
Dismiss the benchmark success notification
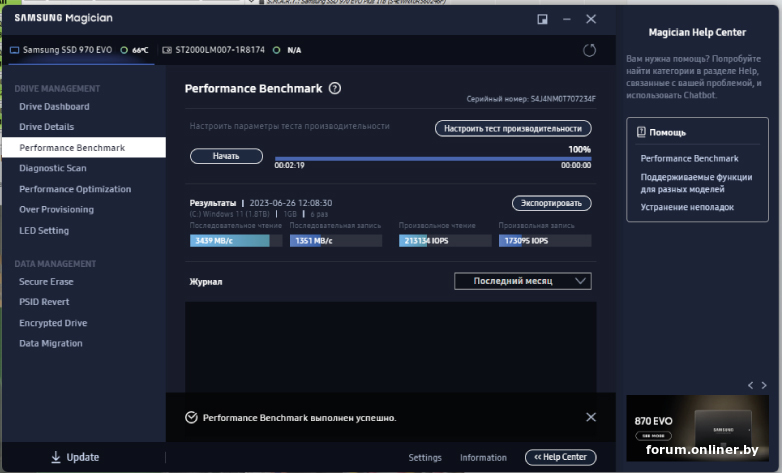point(590,417)
